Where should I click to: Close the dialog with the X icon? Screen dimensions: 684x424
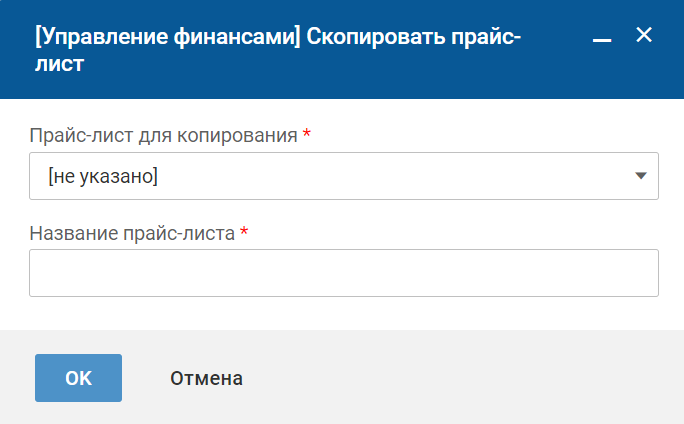point(644,35)
